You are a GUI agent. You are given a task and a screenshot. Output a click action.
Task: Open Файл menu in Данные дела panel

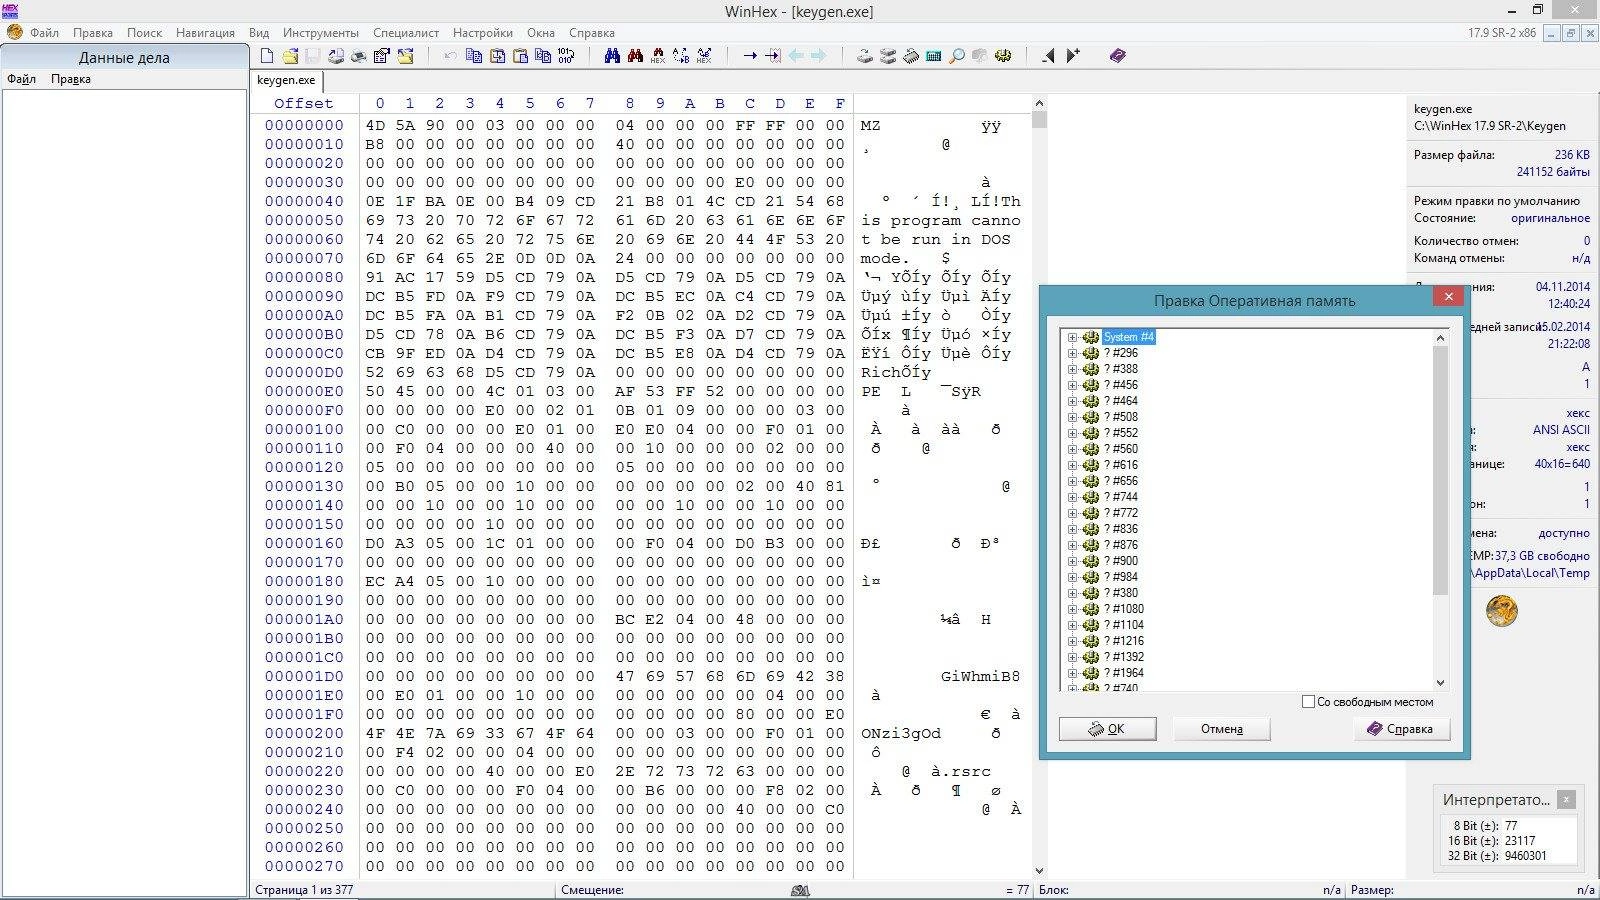pos(21,79)
